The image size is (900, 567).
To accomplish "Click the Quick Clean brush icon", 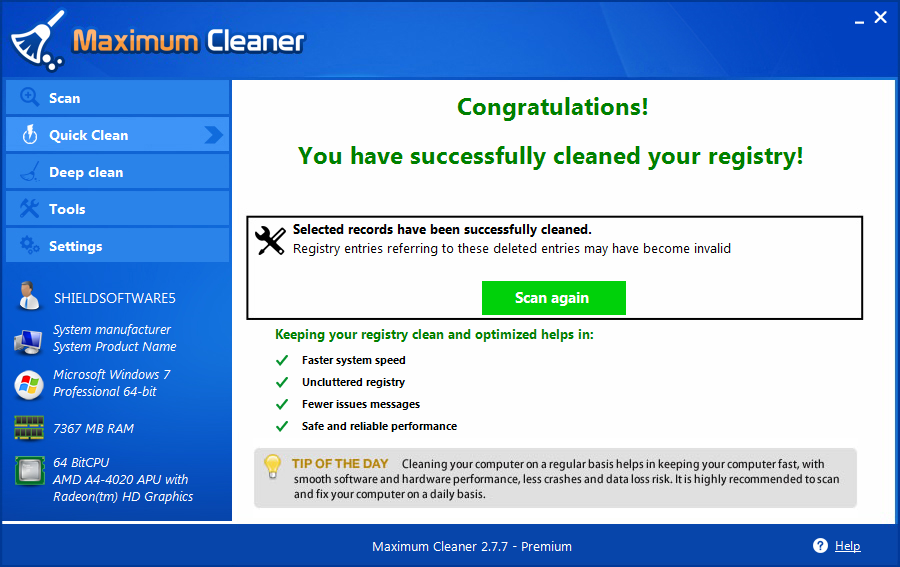I will click(x=30, y=135).
